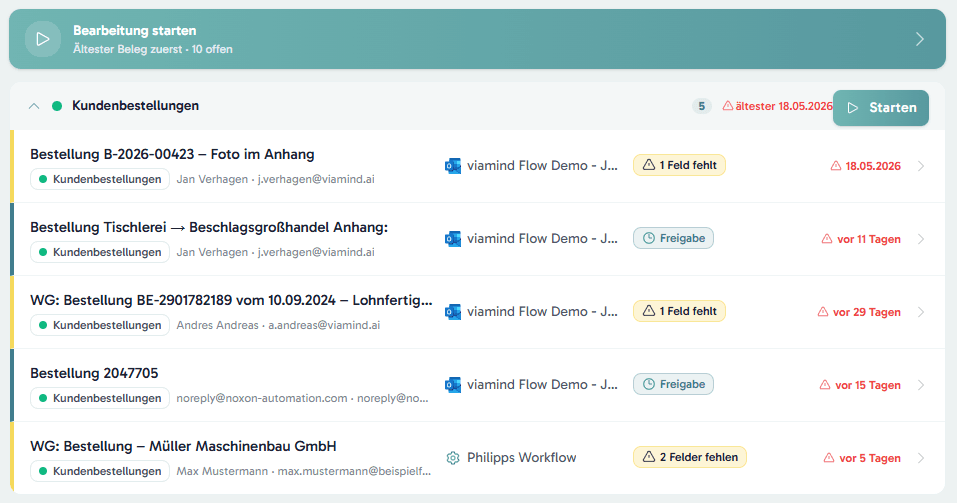
Task: Click Kundenbestellungen tag in BE-2901782189 row
Action: (x=100, y=325)
